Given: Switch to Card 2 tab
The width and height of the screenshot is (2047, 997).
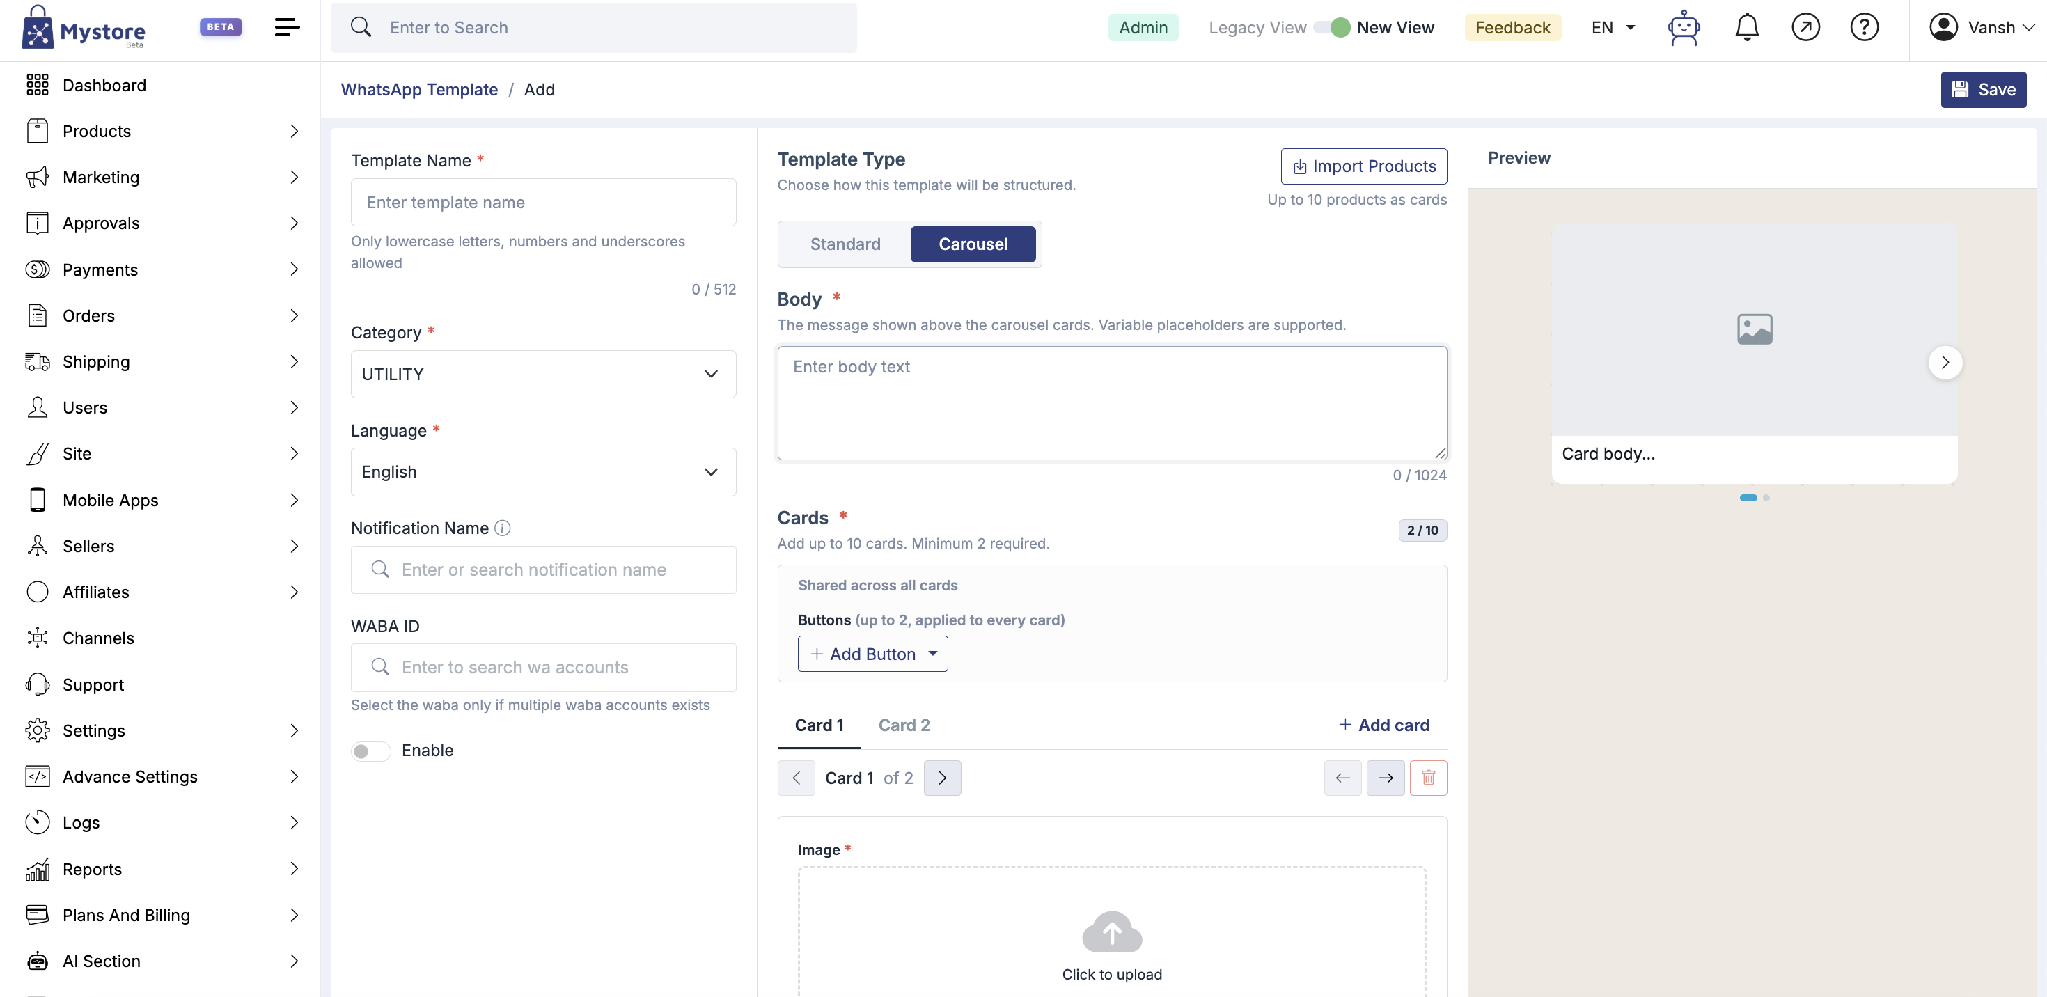Looking at the screenshot, I should pos(904,725).
